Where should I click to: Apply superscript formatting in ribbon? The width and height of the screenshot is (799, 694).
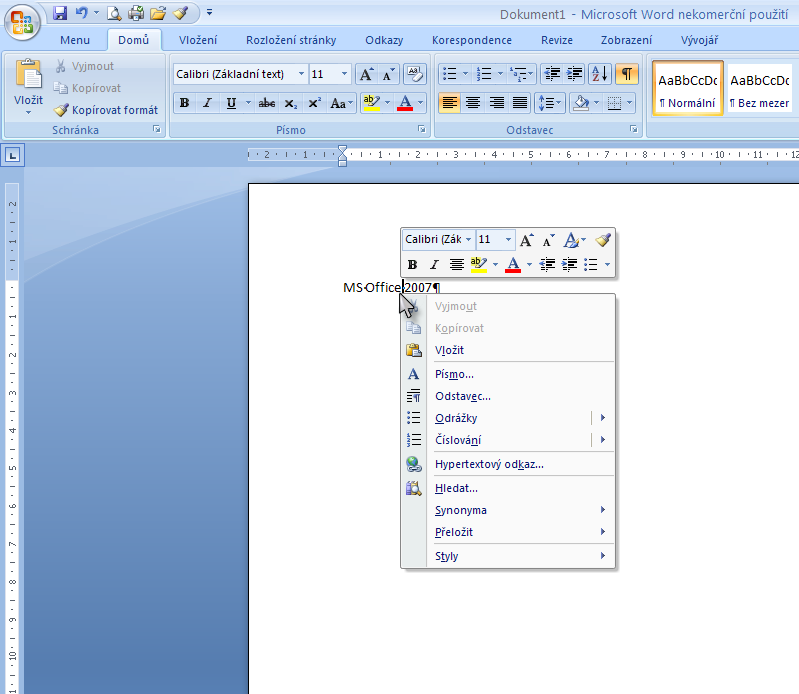(x=314, y=103)
